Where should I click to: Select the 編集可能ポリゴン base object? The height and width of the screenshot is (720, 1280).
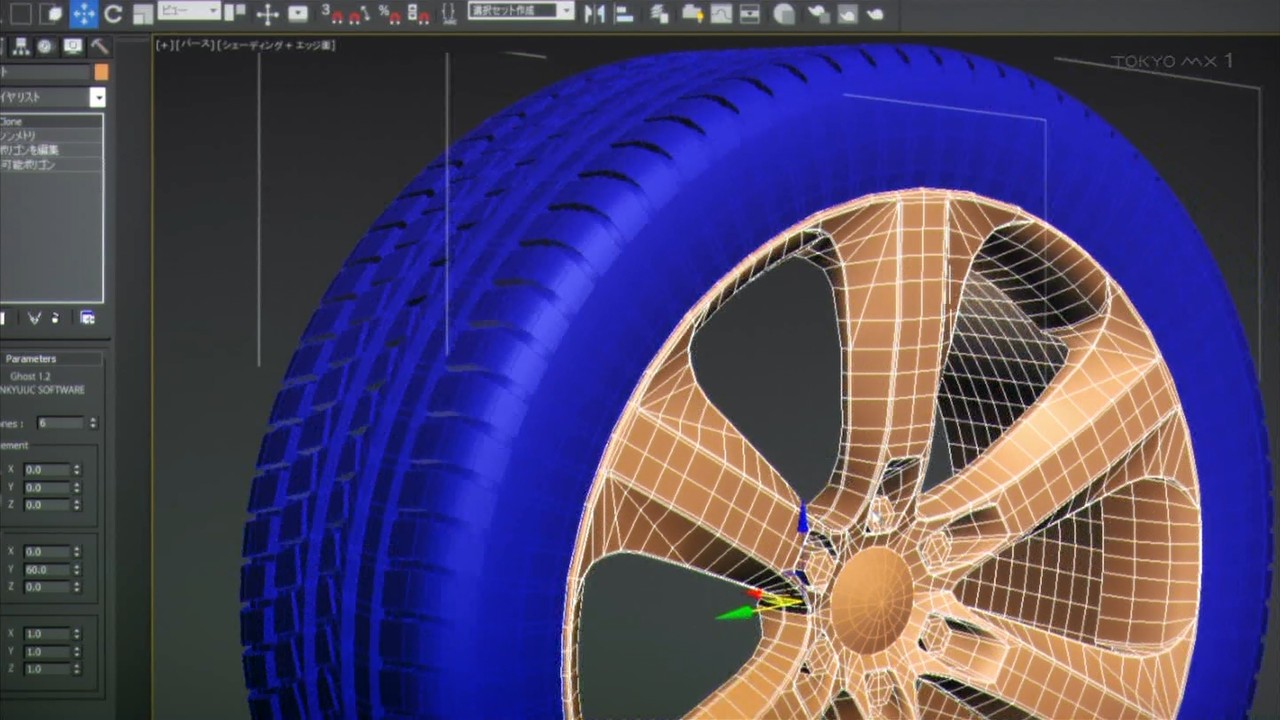pos(51,164)
